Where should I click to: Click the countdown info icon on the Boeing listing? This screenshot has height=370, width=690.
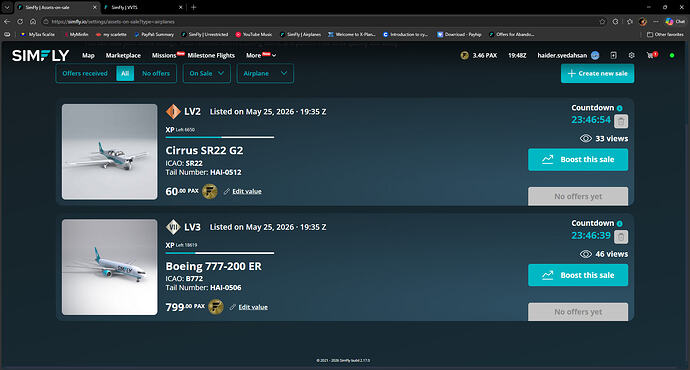click(620, 223)
